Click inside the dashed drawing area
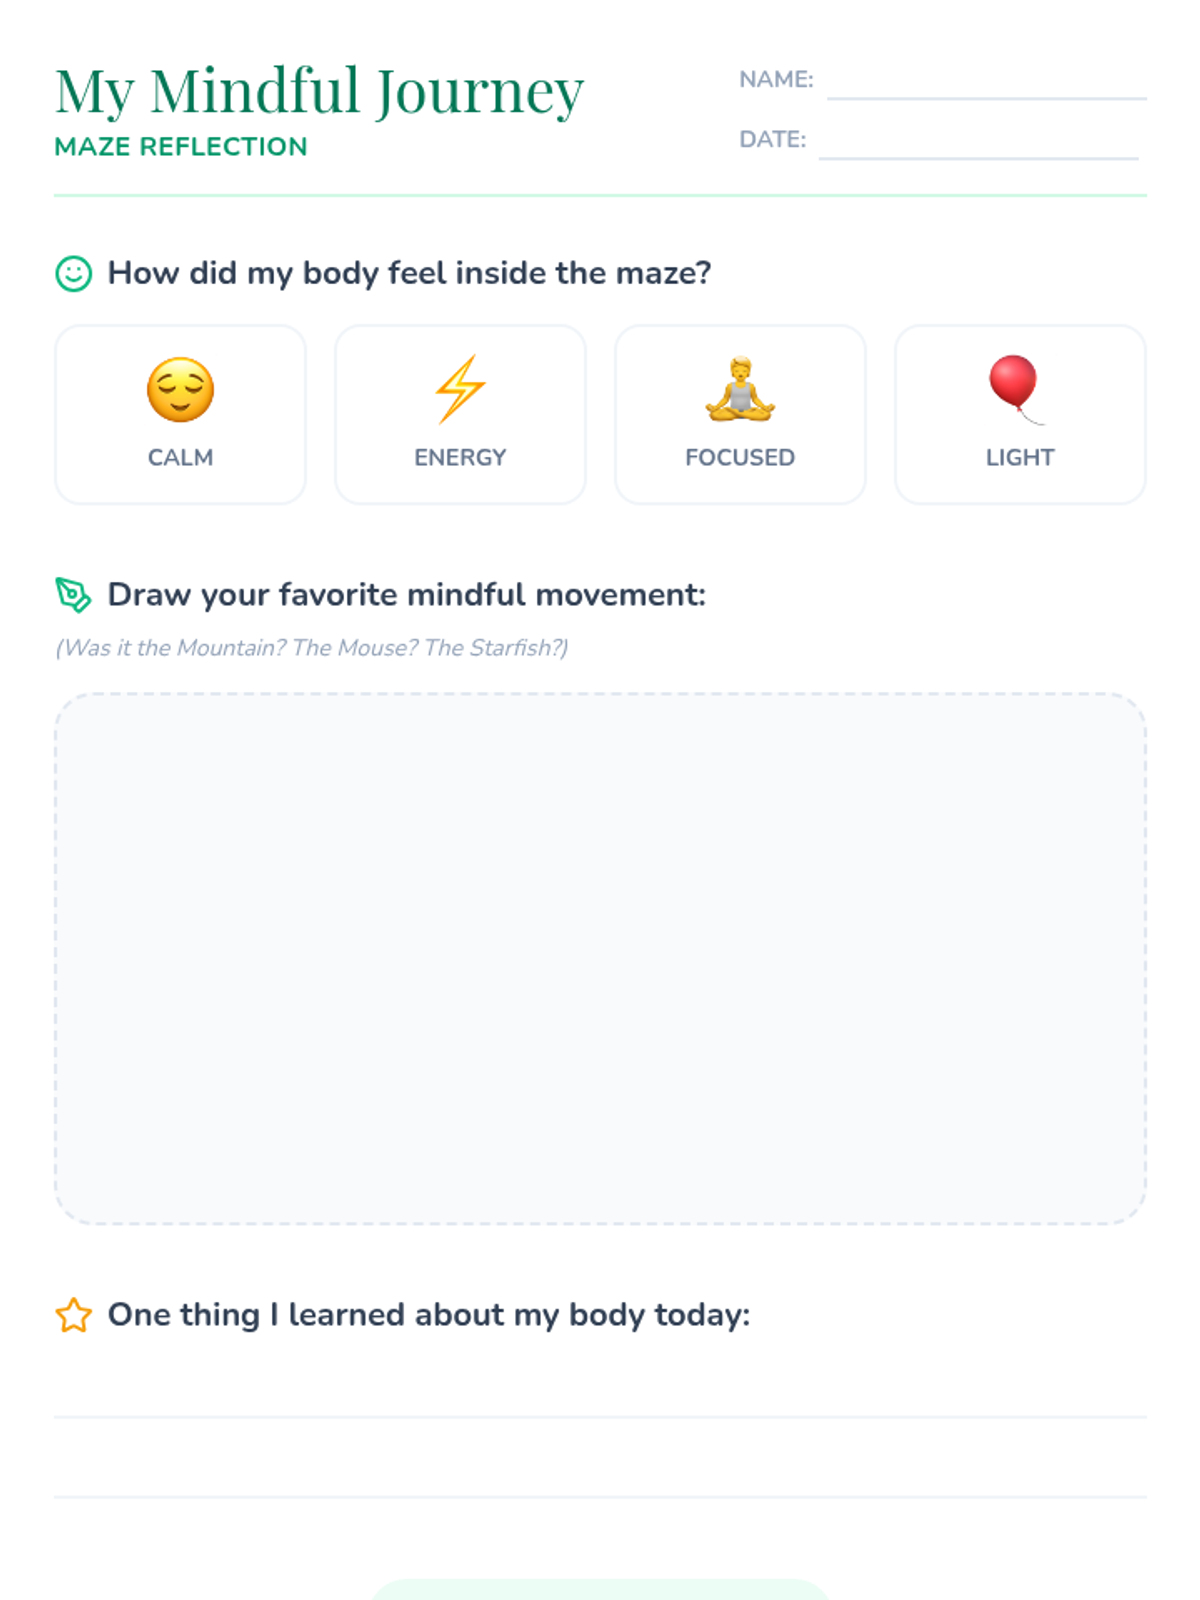 coord(600,958)
